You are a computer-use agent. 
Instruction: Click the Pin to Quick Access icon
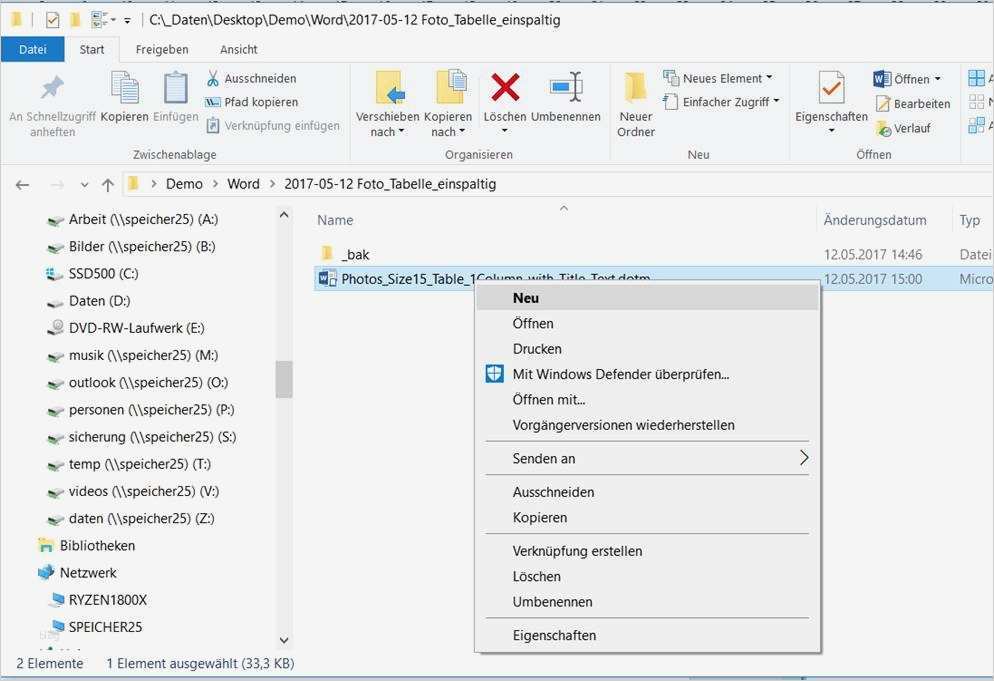pos(52,88)
